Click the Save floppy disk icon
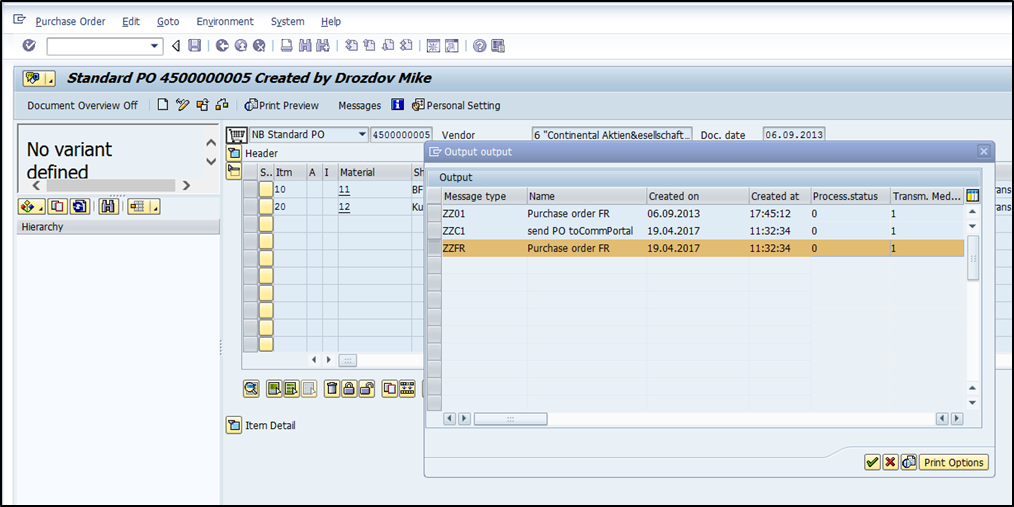Image resolution: width=1014 pixels, height=507 pixels. coord(194,46)
